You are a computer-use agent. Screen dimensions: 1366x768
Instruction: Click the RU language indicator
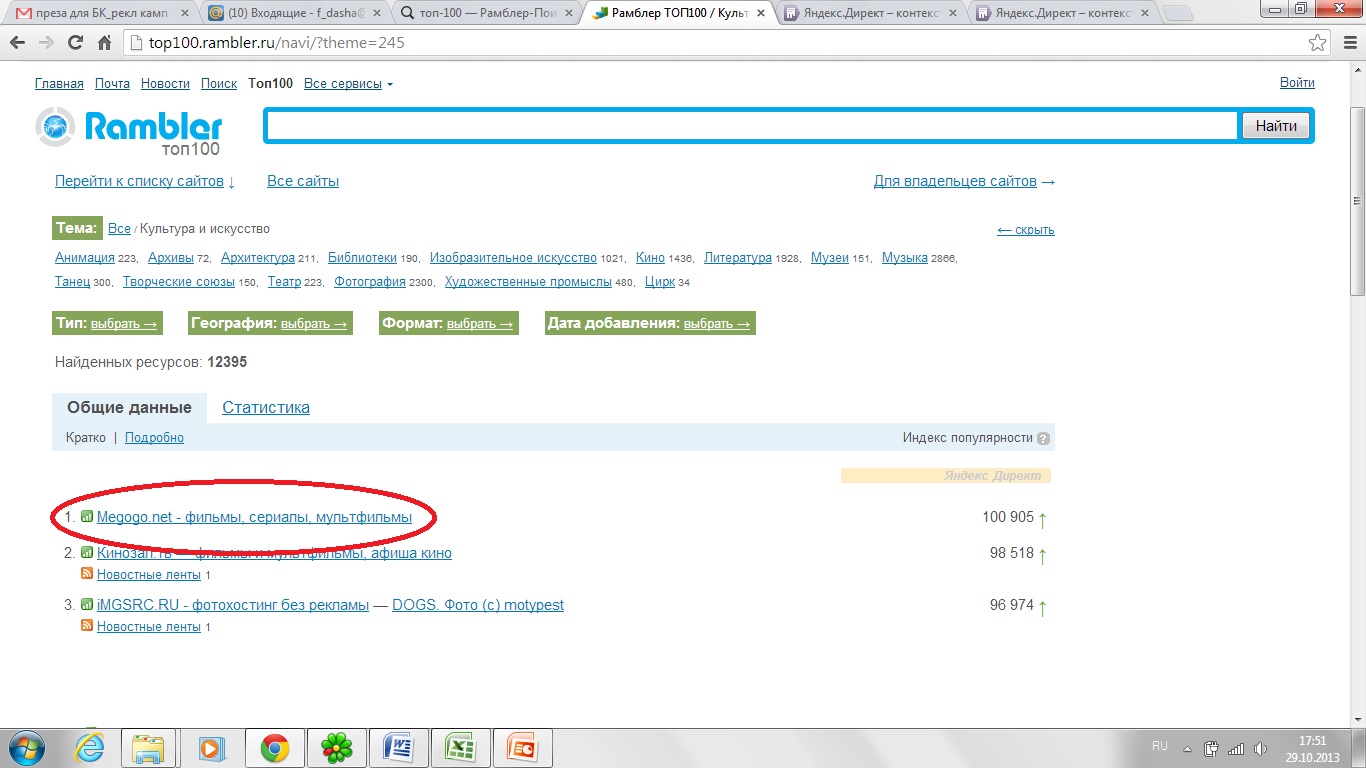click(1160, 746)
